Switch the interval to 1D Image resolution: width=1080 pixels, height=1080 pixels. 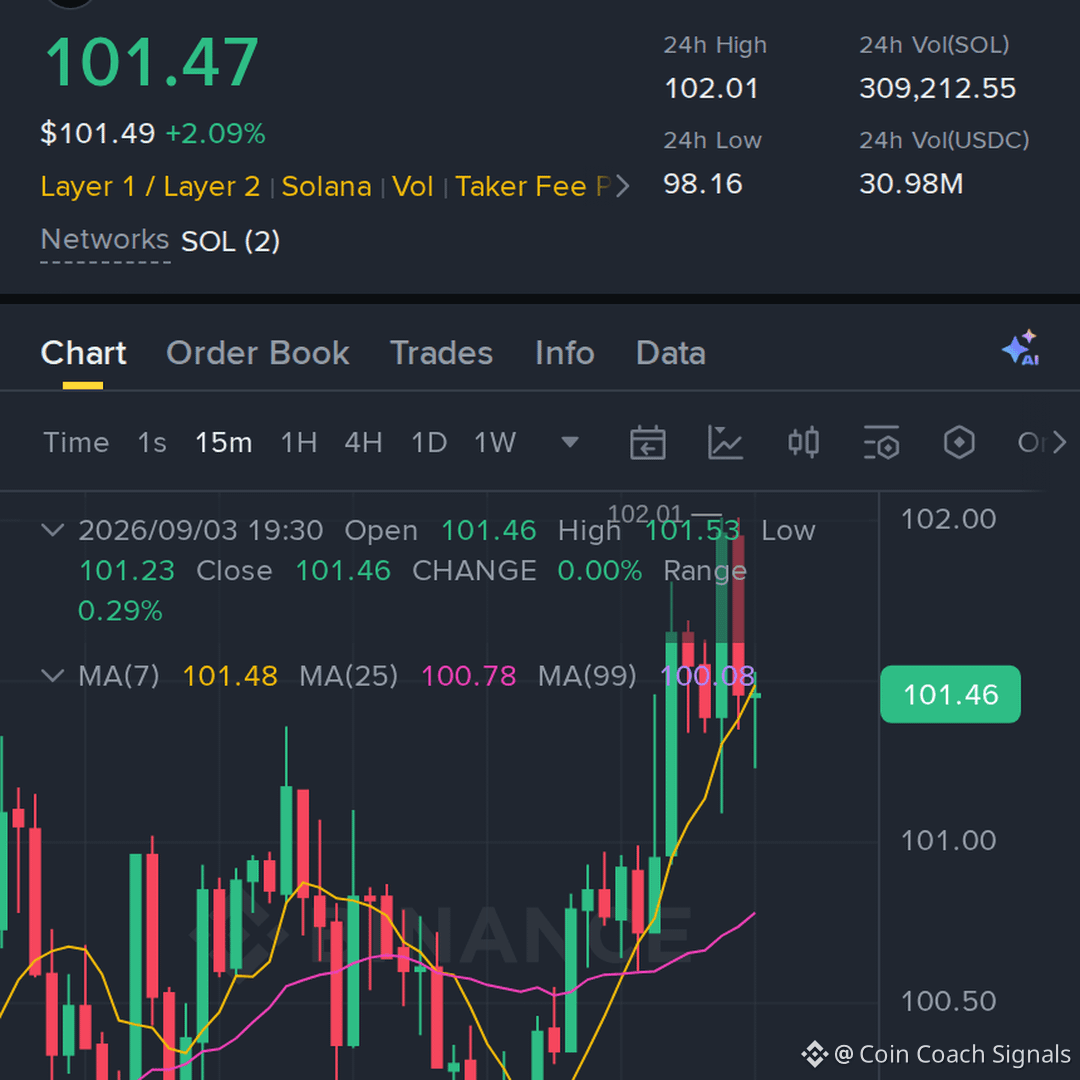tap(429, 442)
